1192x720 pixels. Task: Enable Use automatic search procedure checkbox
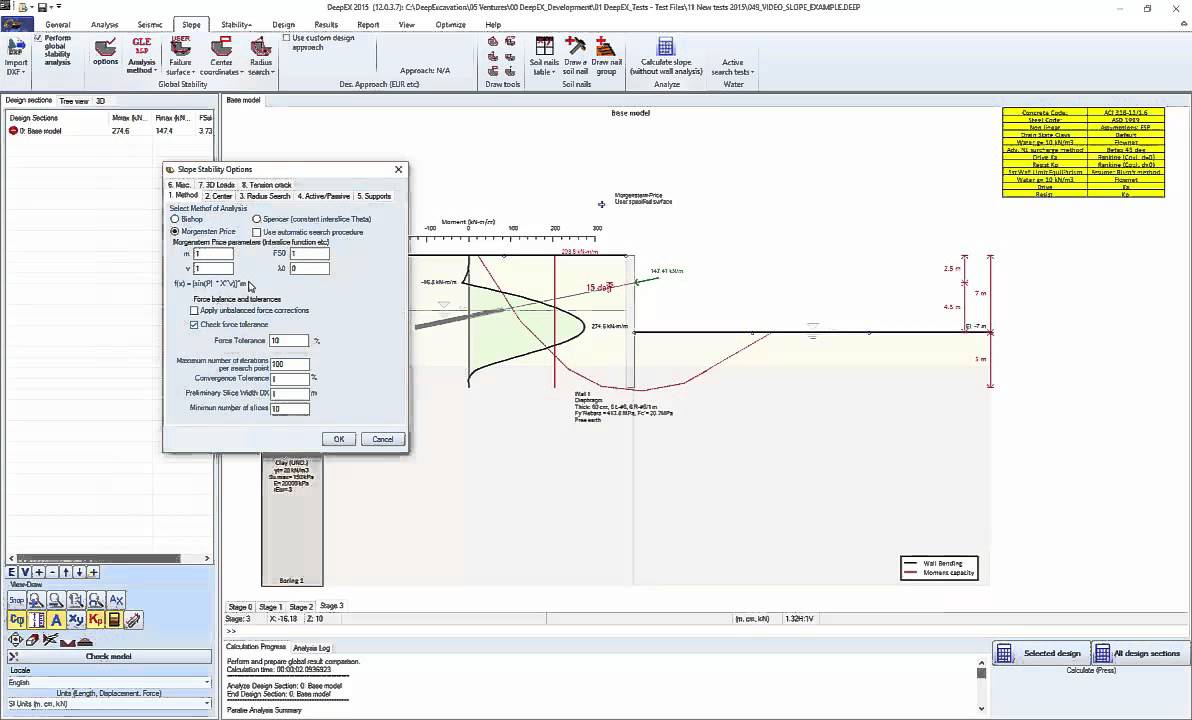pyautogui.click(x=257, y=232)
